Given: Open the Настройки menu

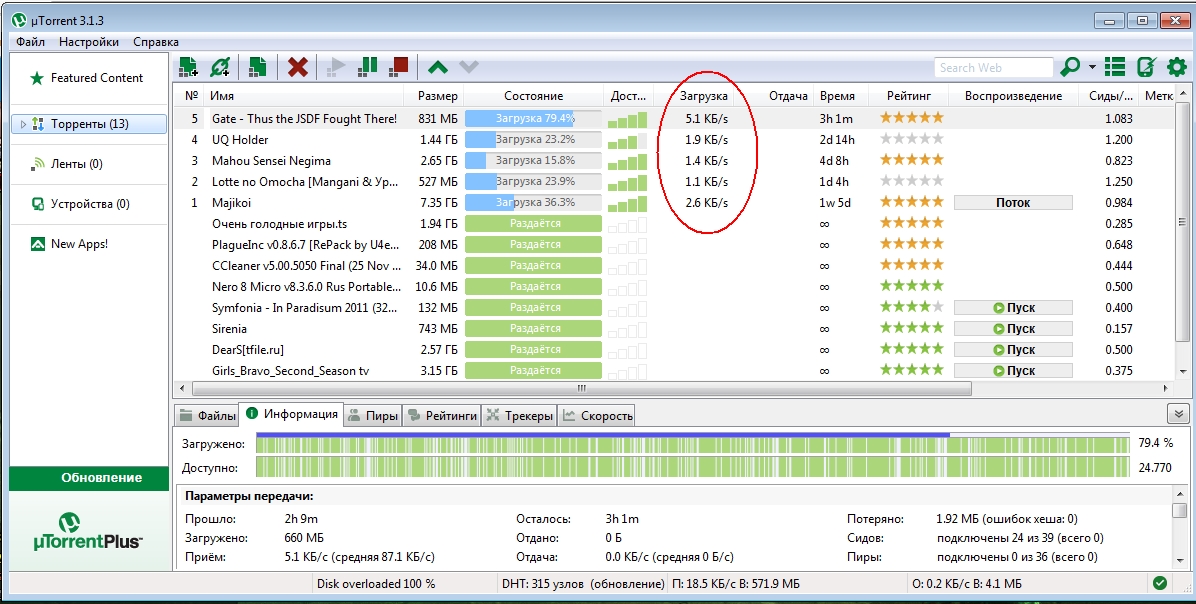Looking at the screenshot, I should tap(88, 42).
